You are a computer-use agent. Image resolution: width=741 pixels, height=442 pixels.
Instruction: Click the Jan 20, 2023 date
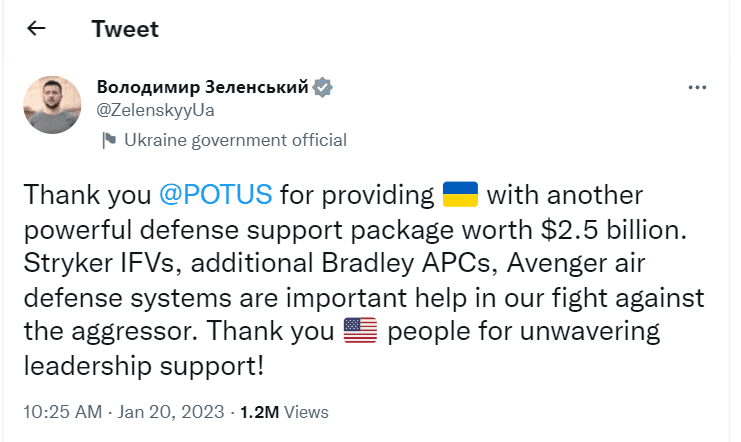point(172,411)
